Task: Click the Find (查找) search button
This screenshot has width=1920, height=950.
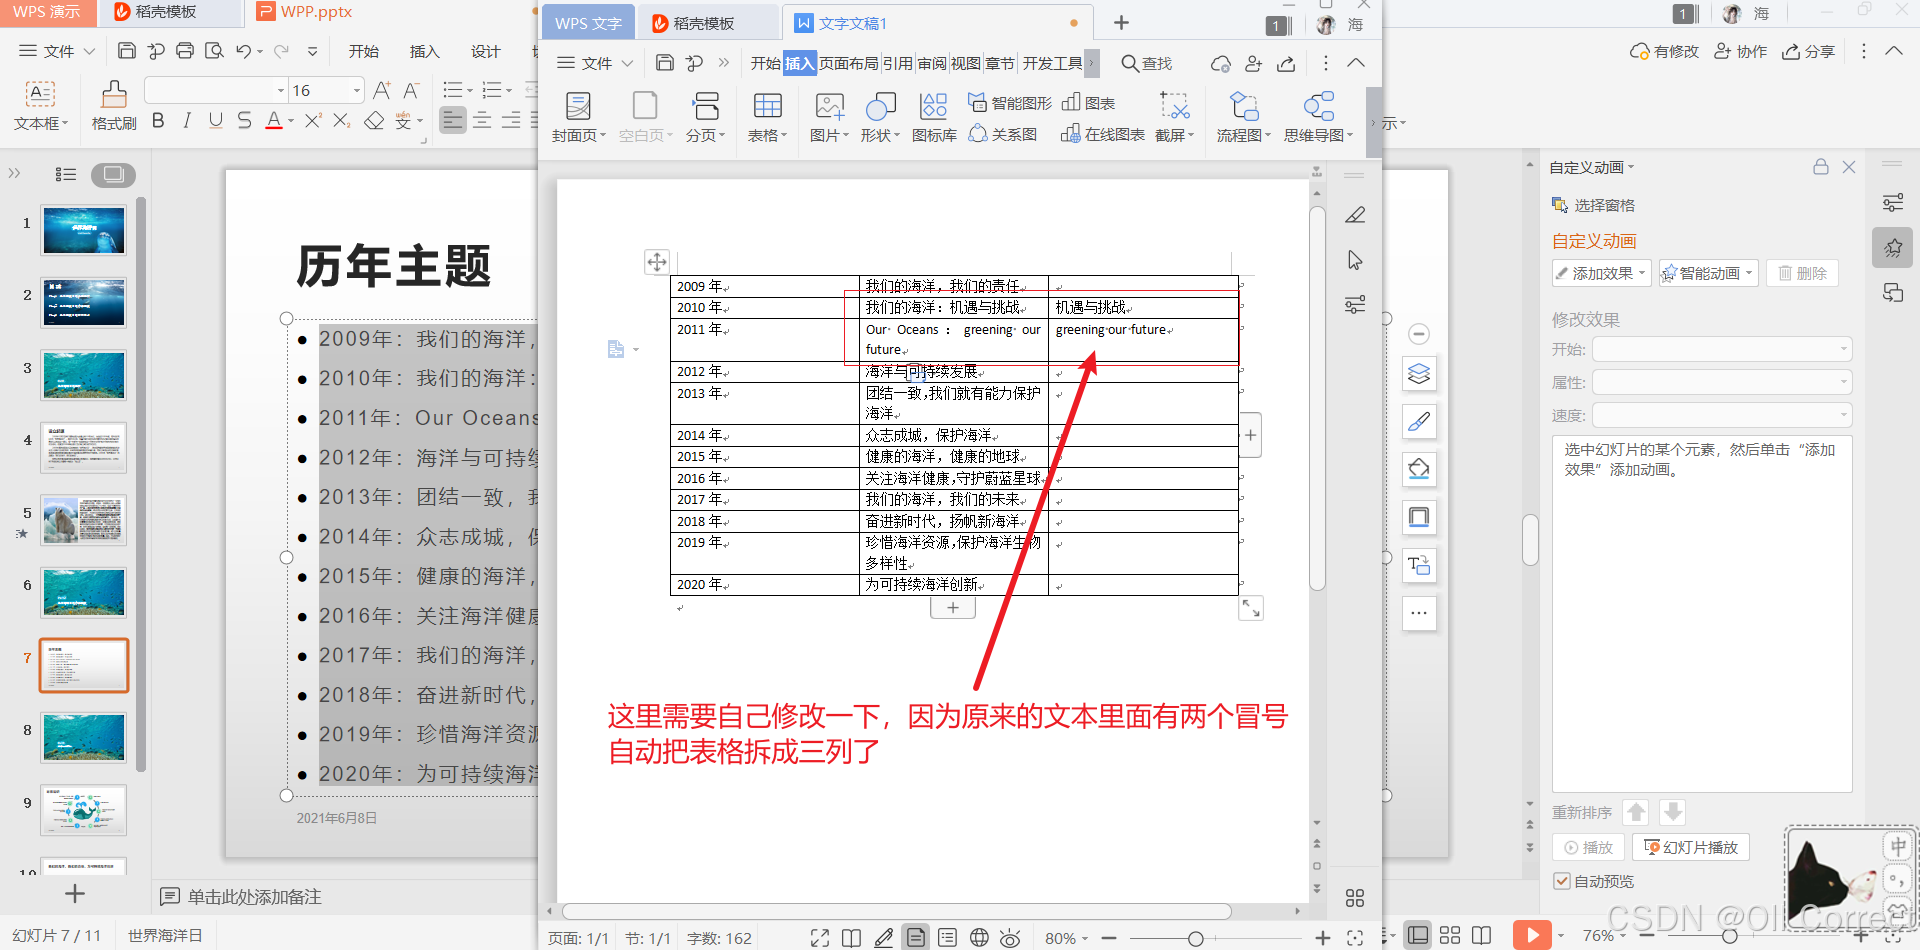Action: pyautogui.click(x=1146, y=63)
